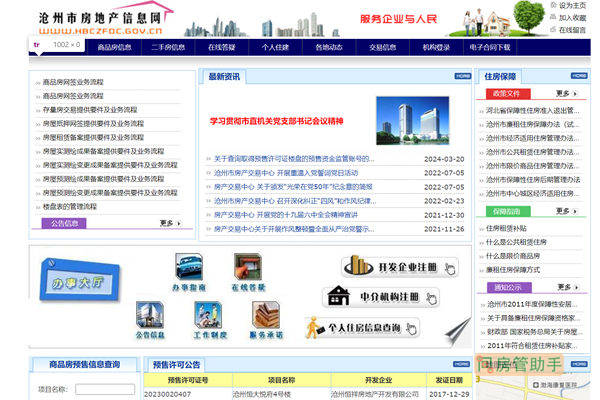The image size is (600, 400).
Task: Open 财政部 国家税务总局关于房屋 notice
Action: pyautogui.click(x=535, y=332)
